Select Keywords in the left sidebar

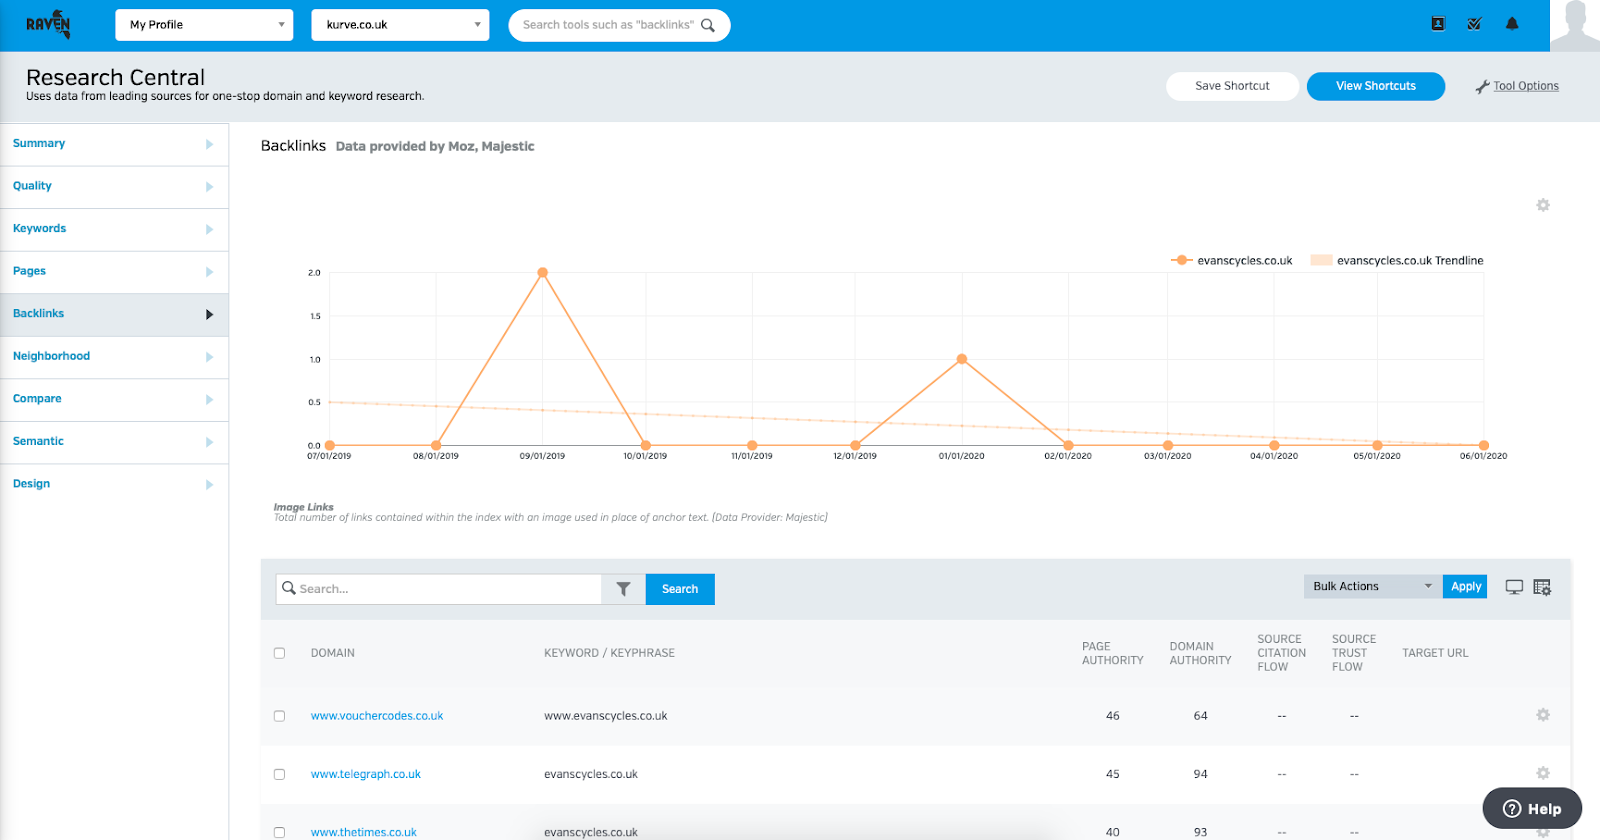tap(40, 229)
